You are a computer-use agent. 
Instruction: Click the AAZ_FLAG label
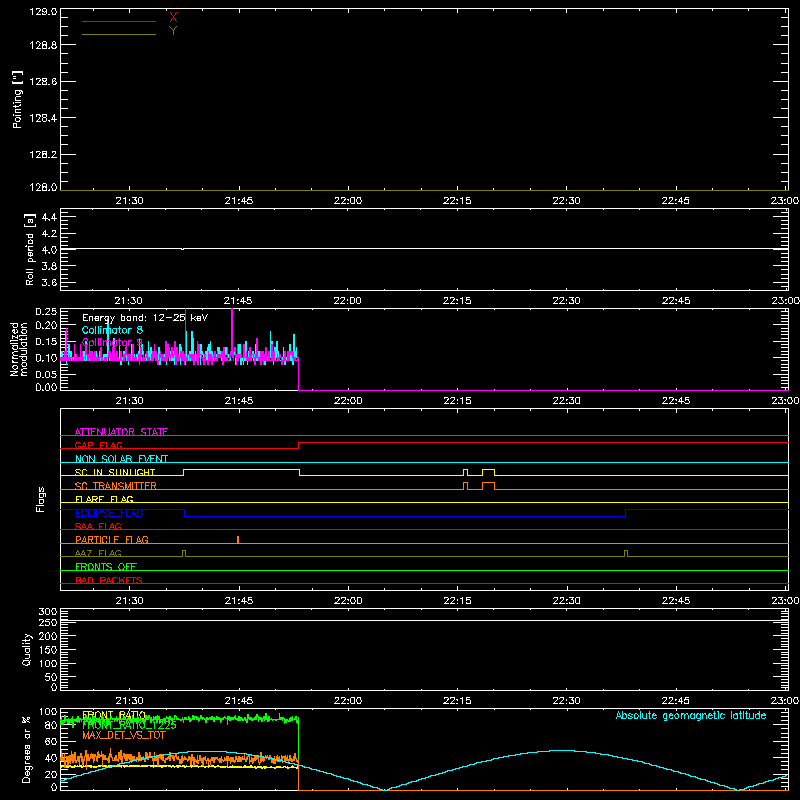tap(98, 553)
